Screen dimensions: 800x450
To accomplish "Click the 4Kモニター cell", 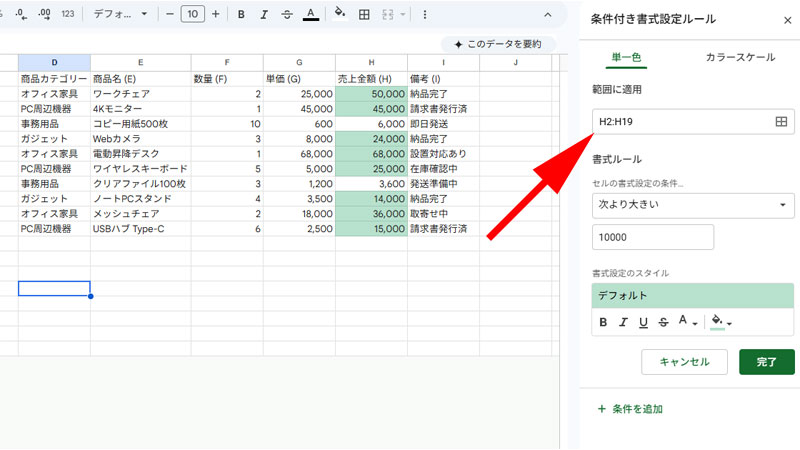I will coord(141,109).
